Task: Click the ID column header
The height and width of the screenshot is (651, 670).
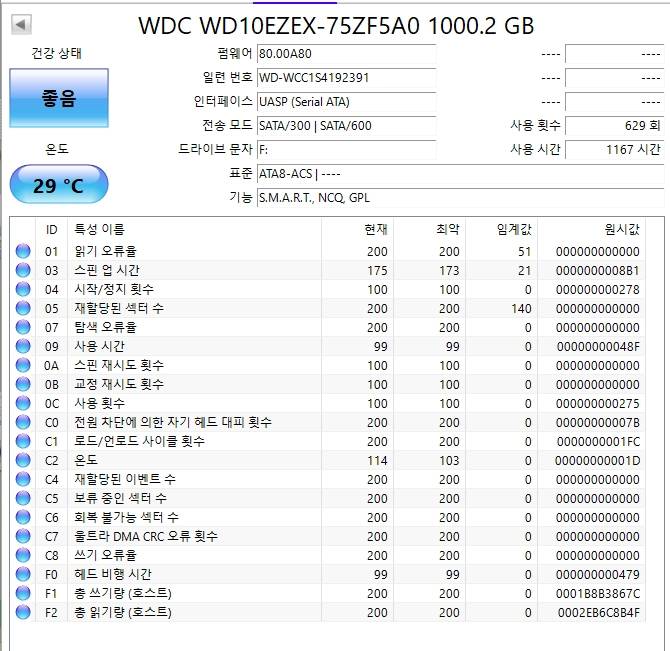Action: (x=51, y=229)
